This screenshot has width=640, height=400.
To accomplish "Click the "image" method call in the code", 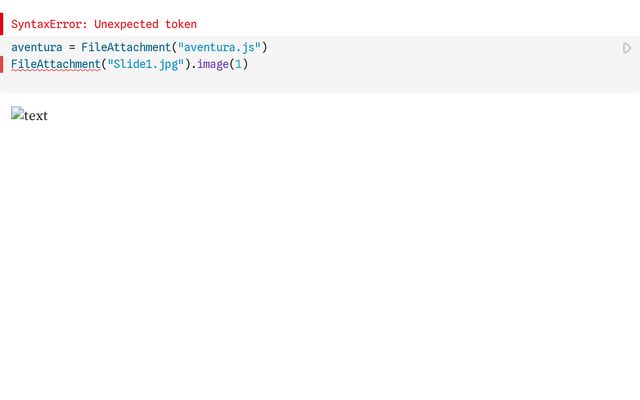I will [x=214, y=65].
